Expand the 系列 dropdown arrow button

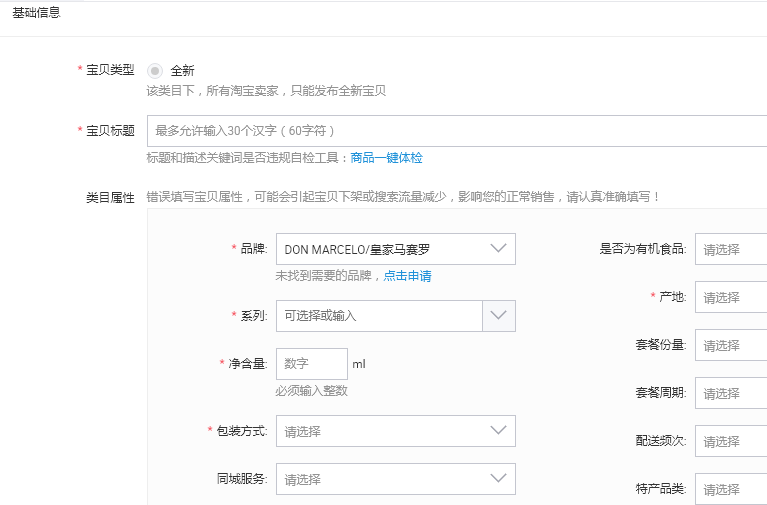click(499, 316)
